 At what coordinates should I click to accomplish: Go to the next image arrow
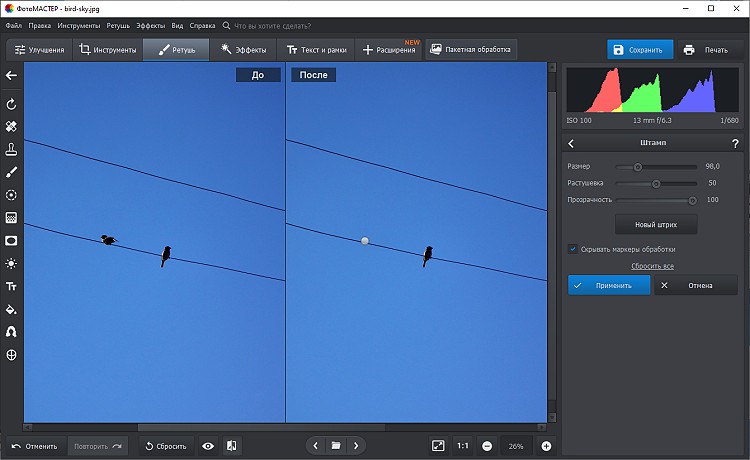[x=355, y=446]
